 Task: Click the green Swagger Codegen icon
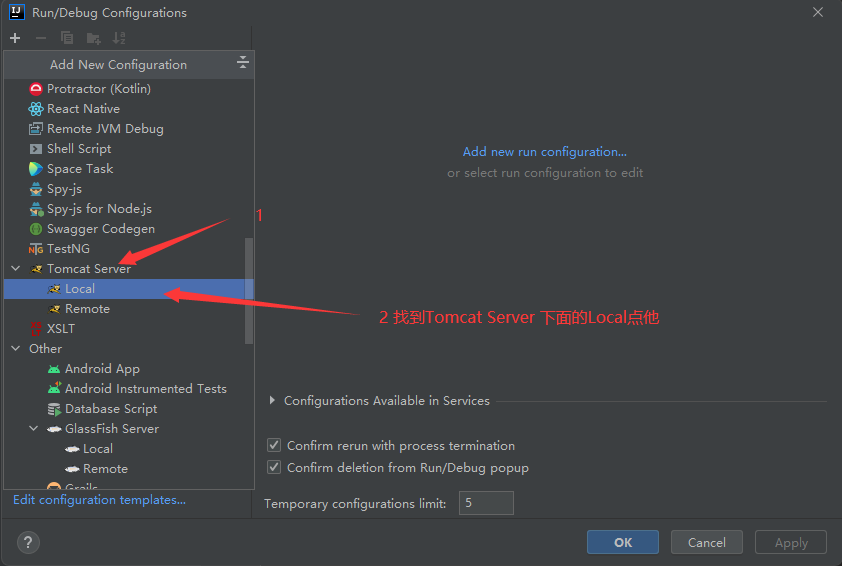tap(36, 229)
